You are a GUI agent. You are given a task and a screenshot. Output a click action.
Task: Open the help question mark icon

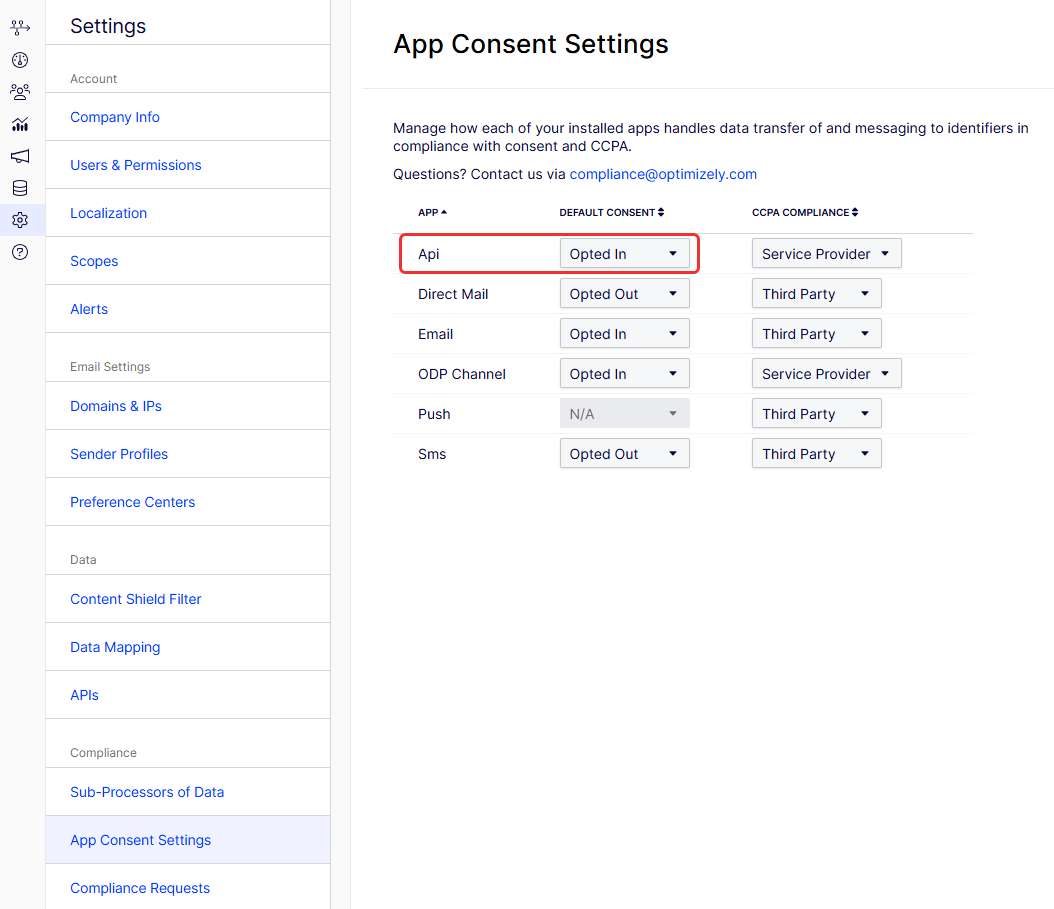[x=20, y=252]
